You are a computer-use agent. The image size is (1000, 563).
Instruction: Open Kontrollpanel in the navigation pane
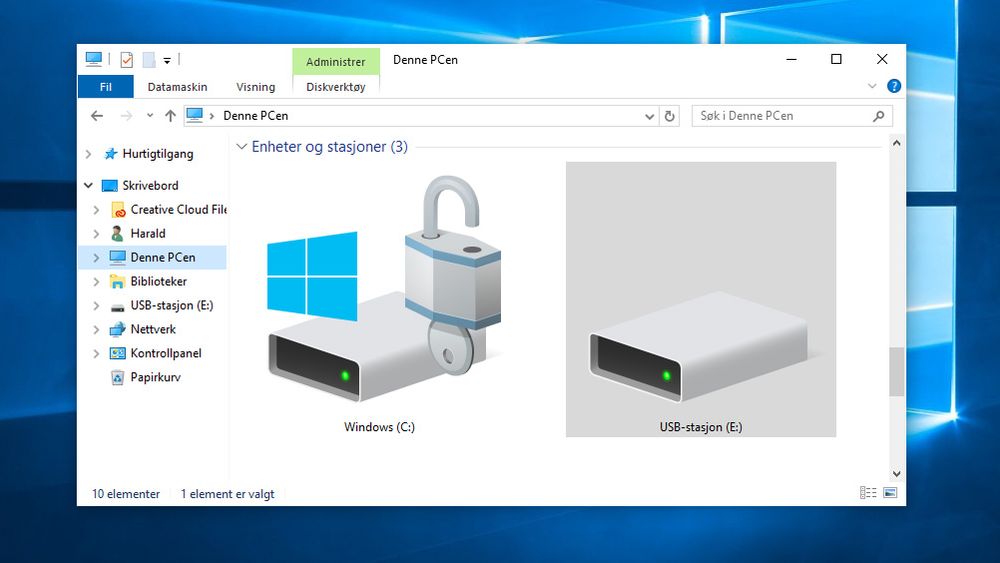(166, 353)
